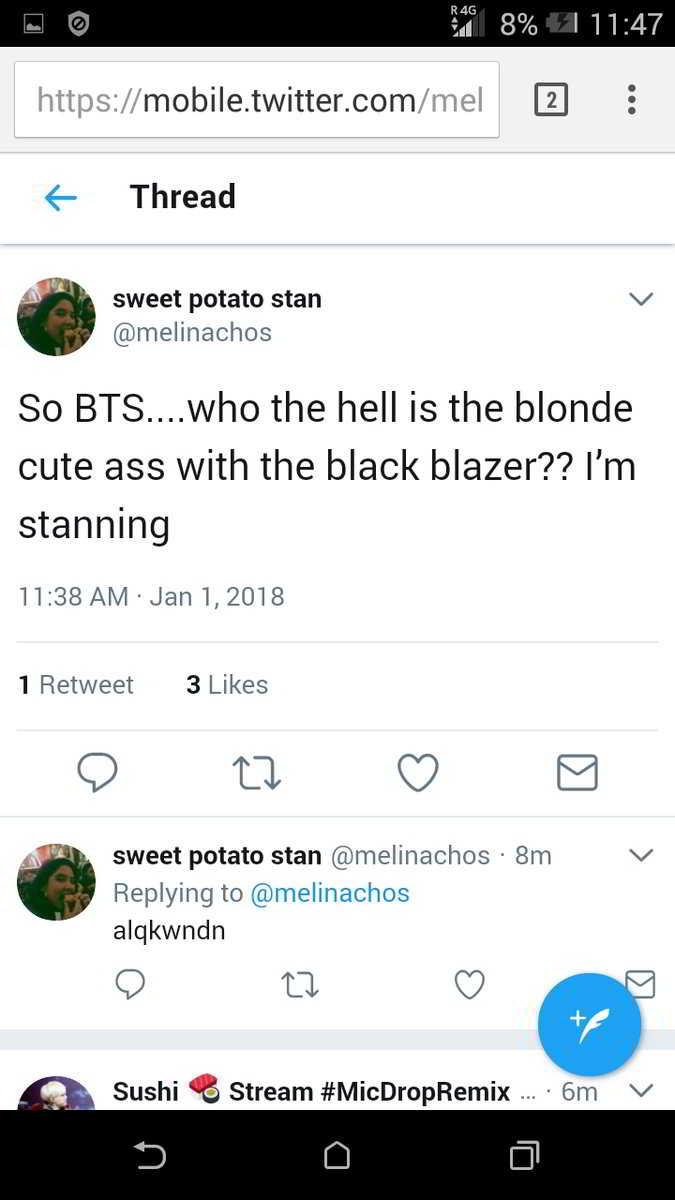Viewport: 675px width, 1200px height.
Task: Open Chrome three-dot overflow menu
Action: (x=631, y=99)
